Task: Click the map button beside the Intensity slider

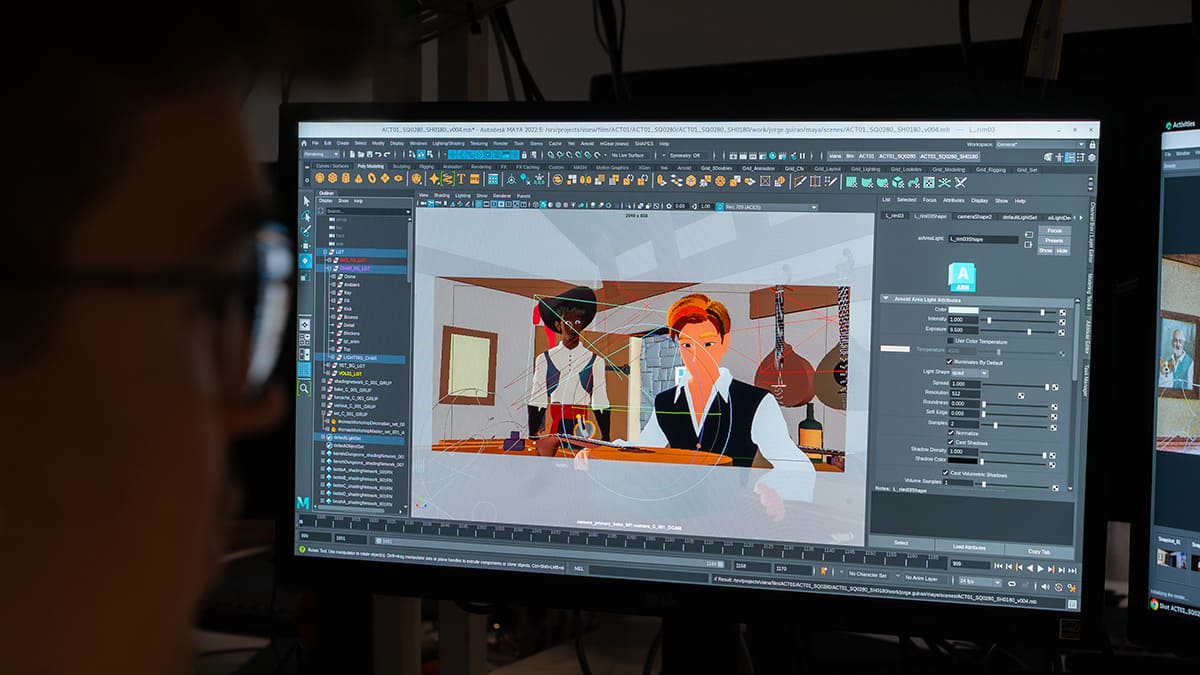Action: pyautogui.click(x=1061, y=320)
